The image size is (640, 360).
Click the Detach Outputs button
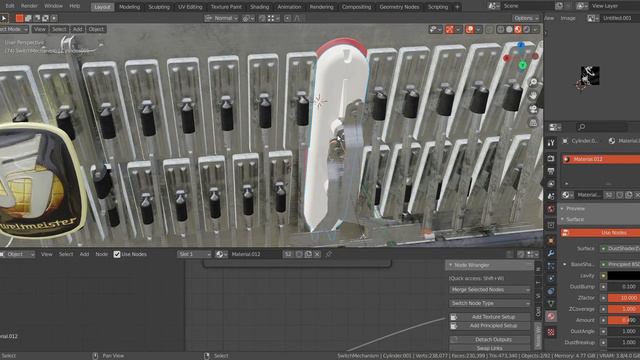click(x=490, y=340)
